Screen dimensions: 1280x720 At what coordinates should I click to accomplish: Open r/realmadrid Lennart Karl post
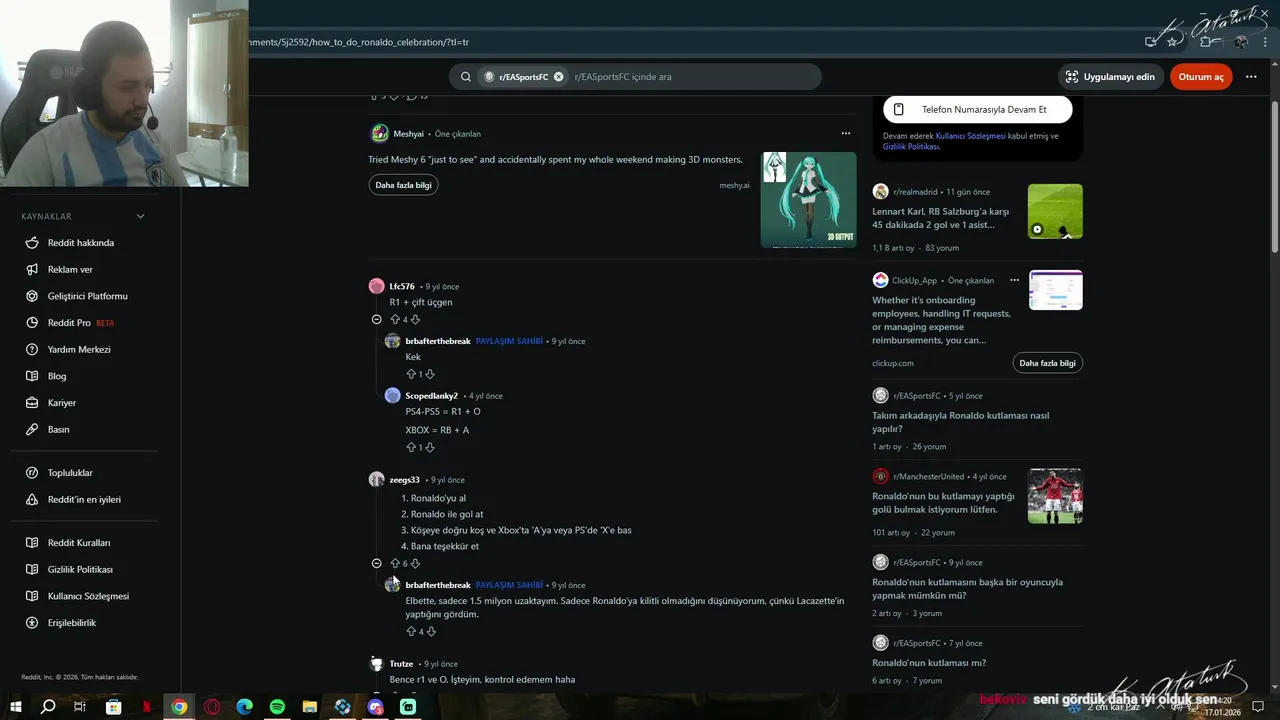[x=940, y=218]
